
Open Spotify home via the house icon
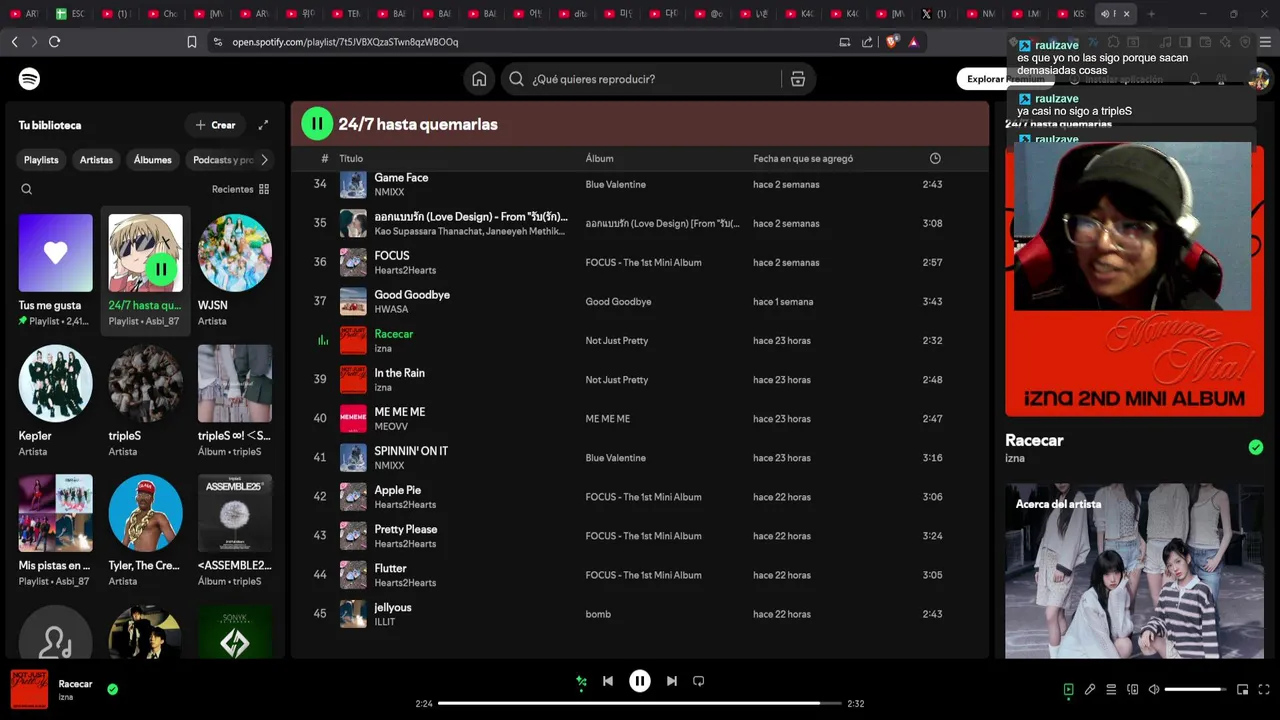pyautogui.click(x=479, y=79)
